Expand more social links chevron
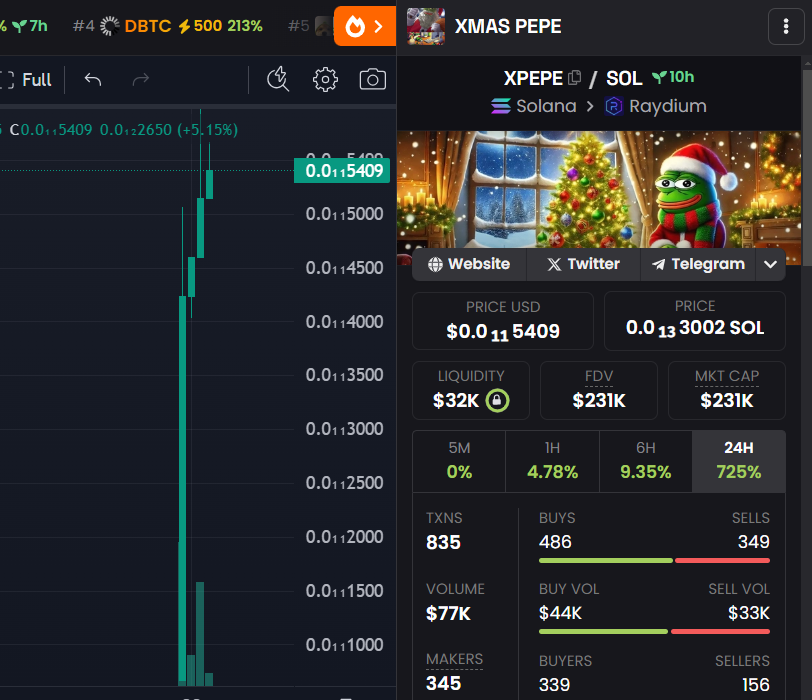 point(770,264)
